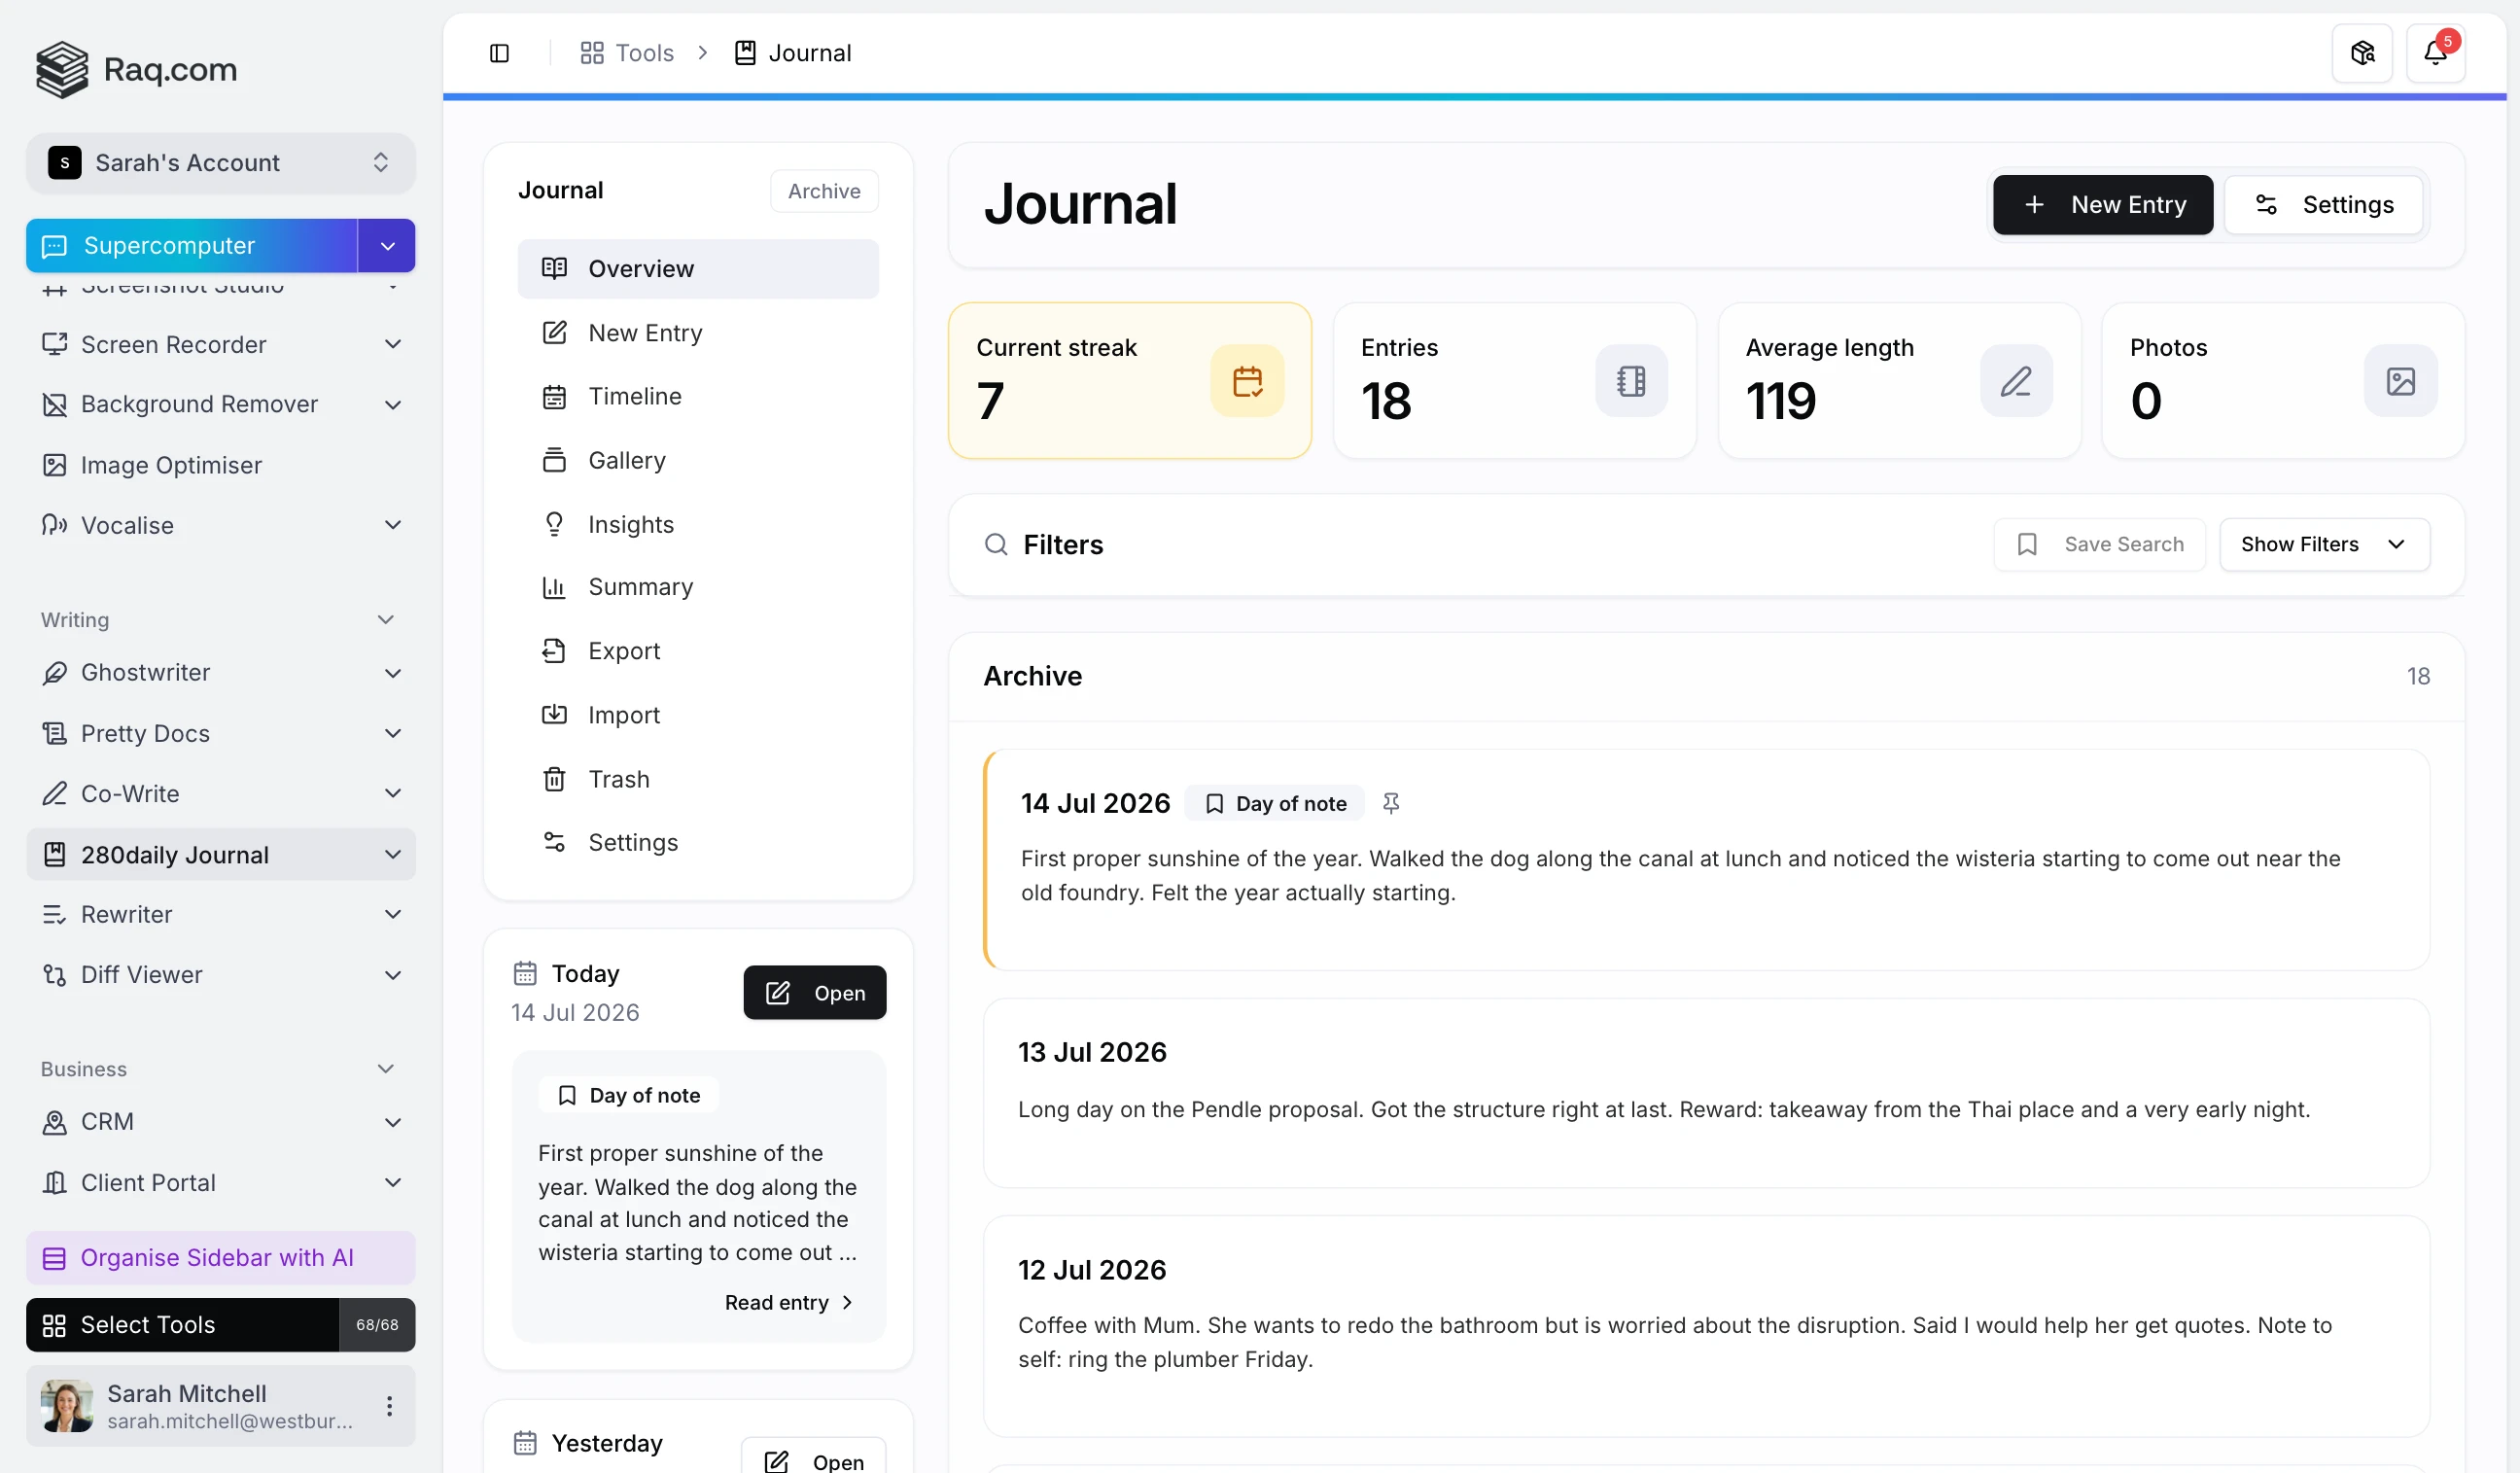Click the Save Search button
Screen dimensions: 2520x1473
(x=2099, y=544)
